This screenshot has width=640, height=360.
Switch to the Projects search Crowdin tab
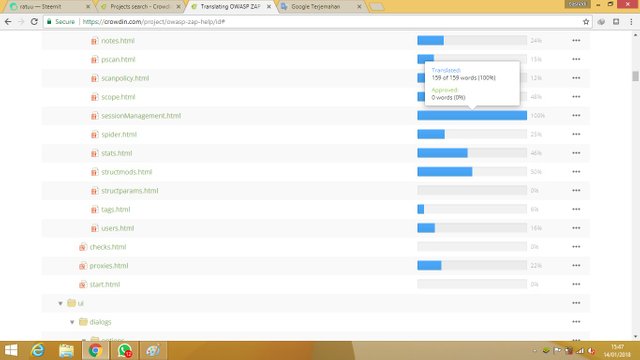(140, 7)
